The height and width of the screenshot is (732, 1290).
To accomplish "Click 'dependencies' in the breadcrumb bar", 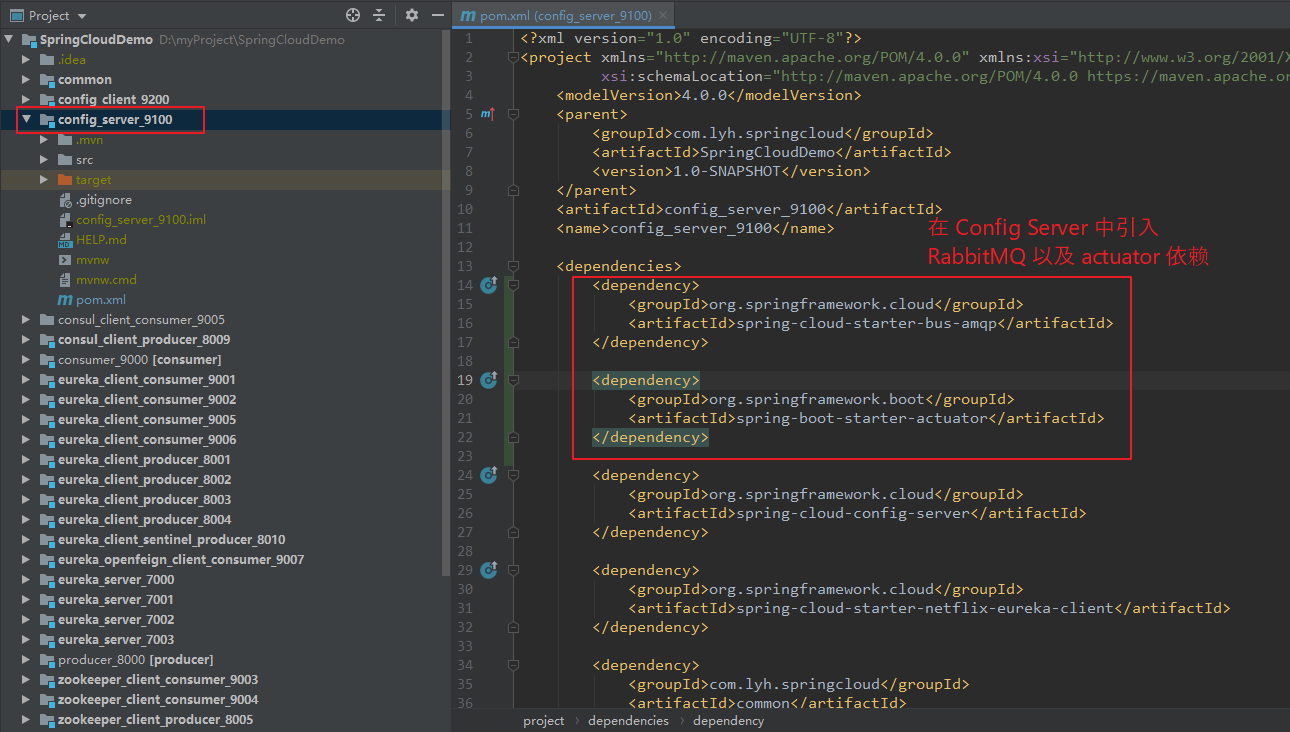I will 628,720.
